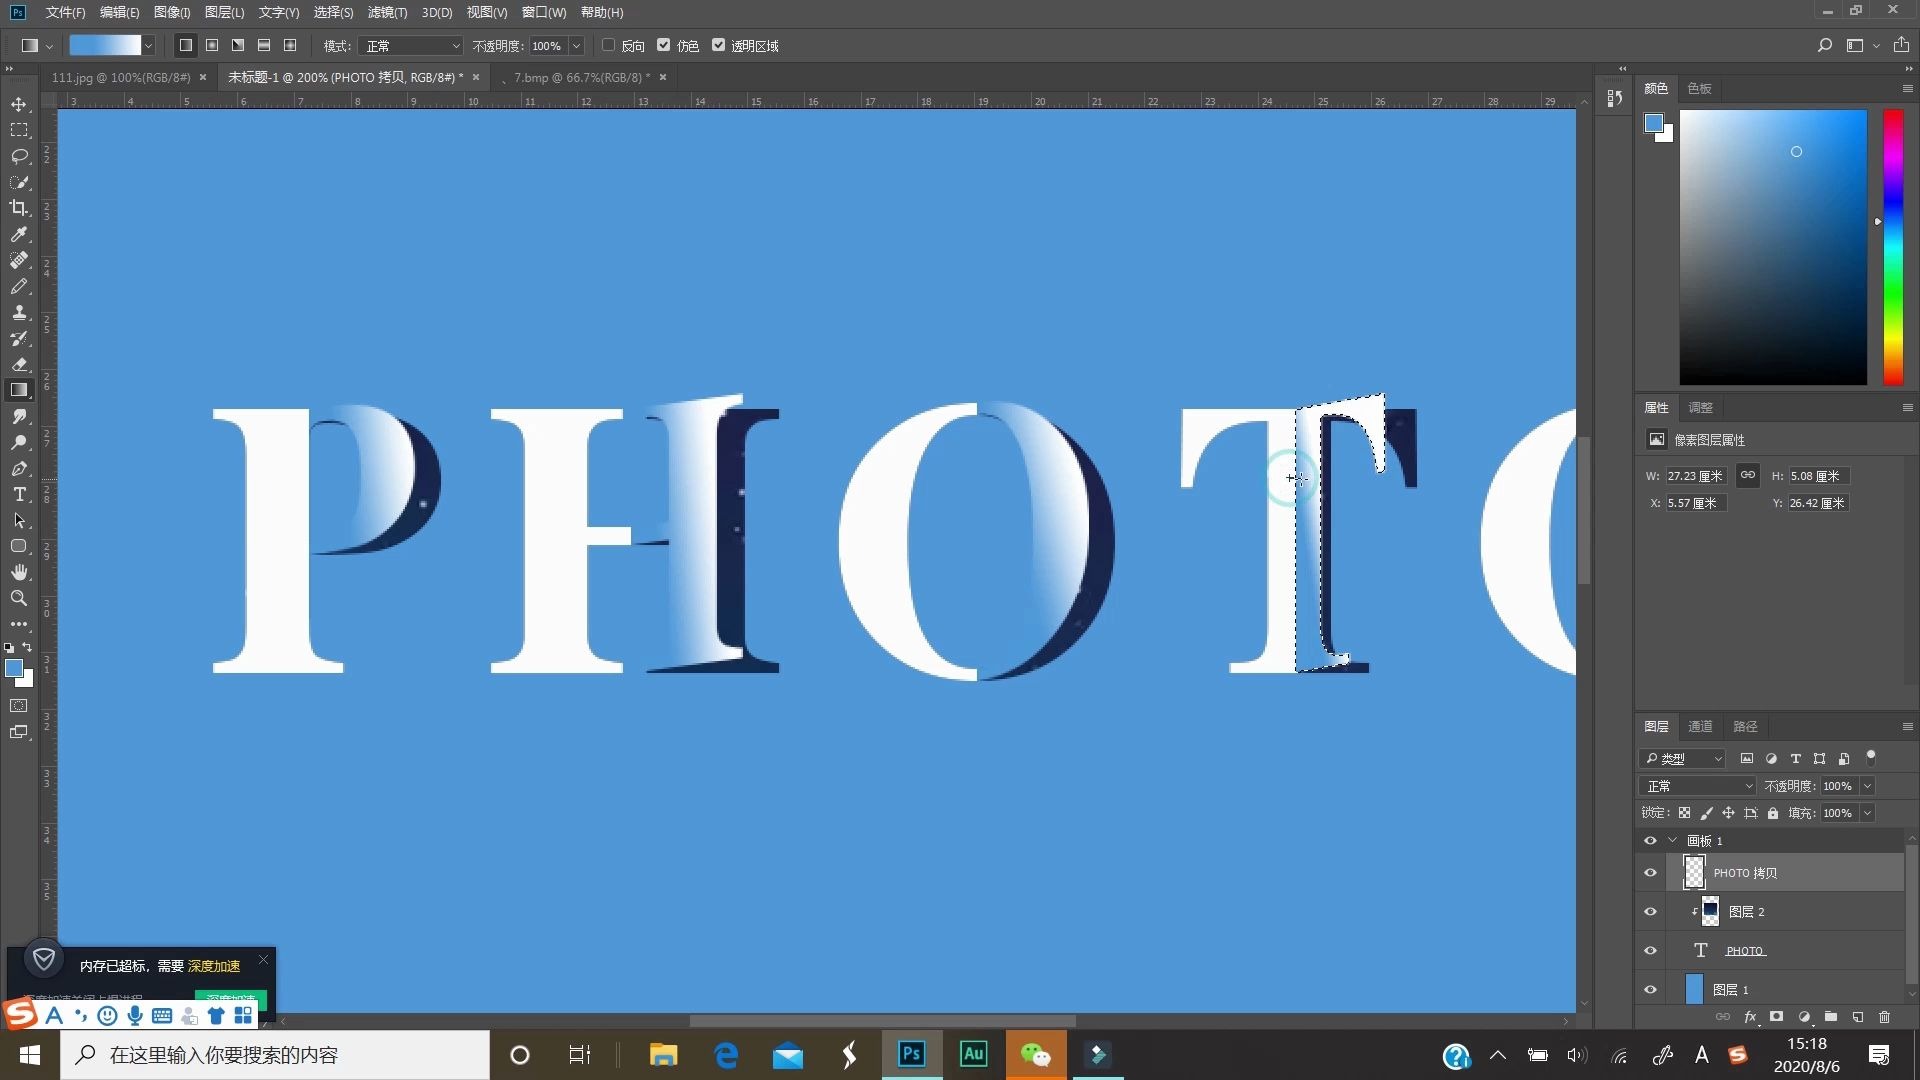
Task: Toggle the 仿色 dither checkbox
Action: pyautogui.click(x=663, y=45)
